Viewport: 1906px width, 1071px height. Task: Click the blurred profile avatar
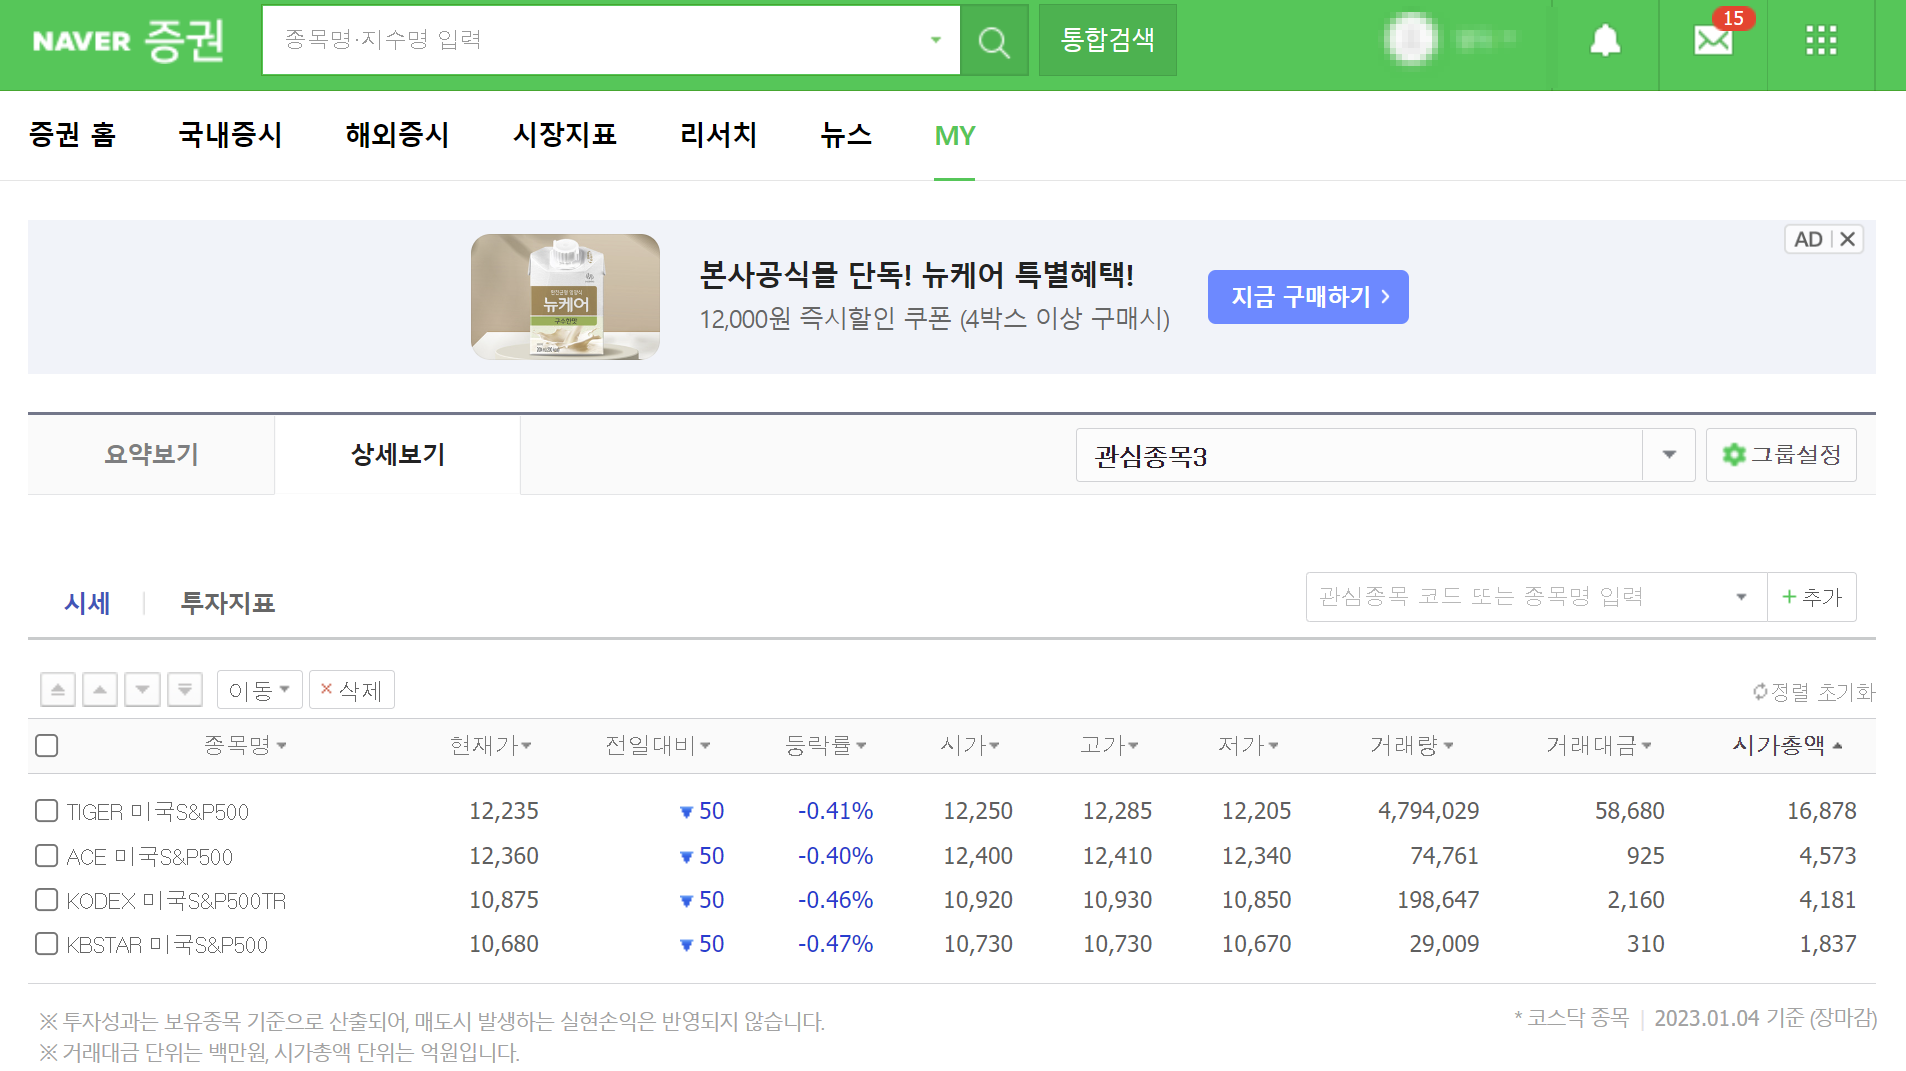pos(1412,40)
